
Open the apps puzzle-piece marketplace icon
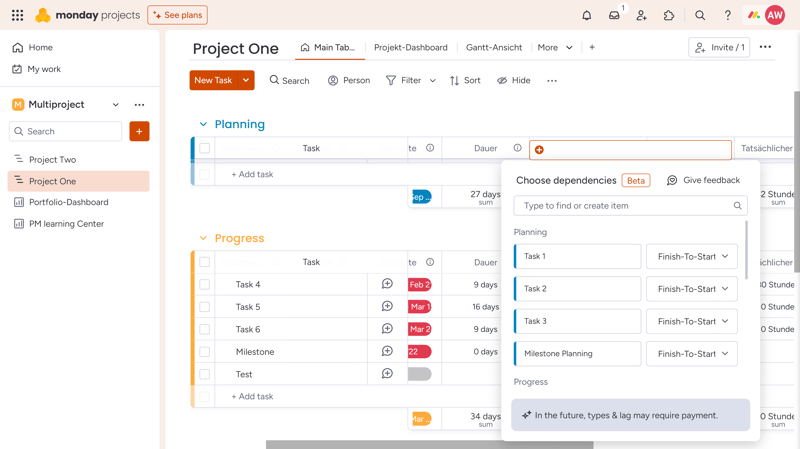click(669, 15)
